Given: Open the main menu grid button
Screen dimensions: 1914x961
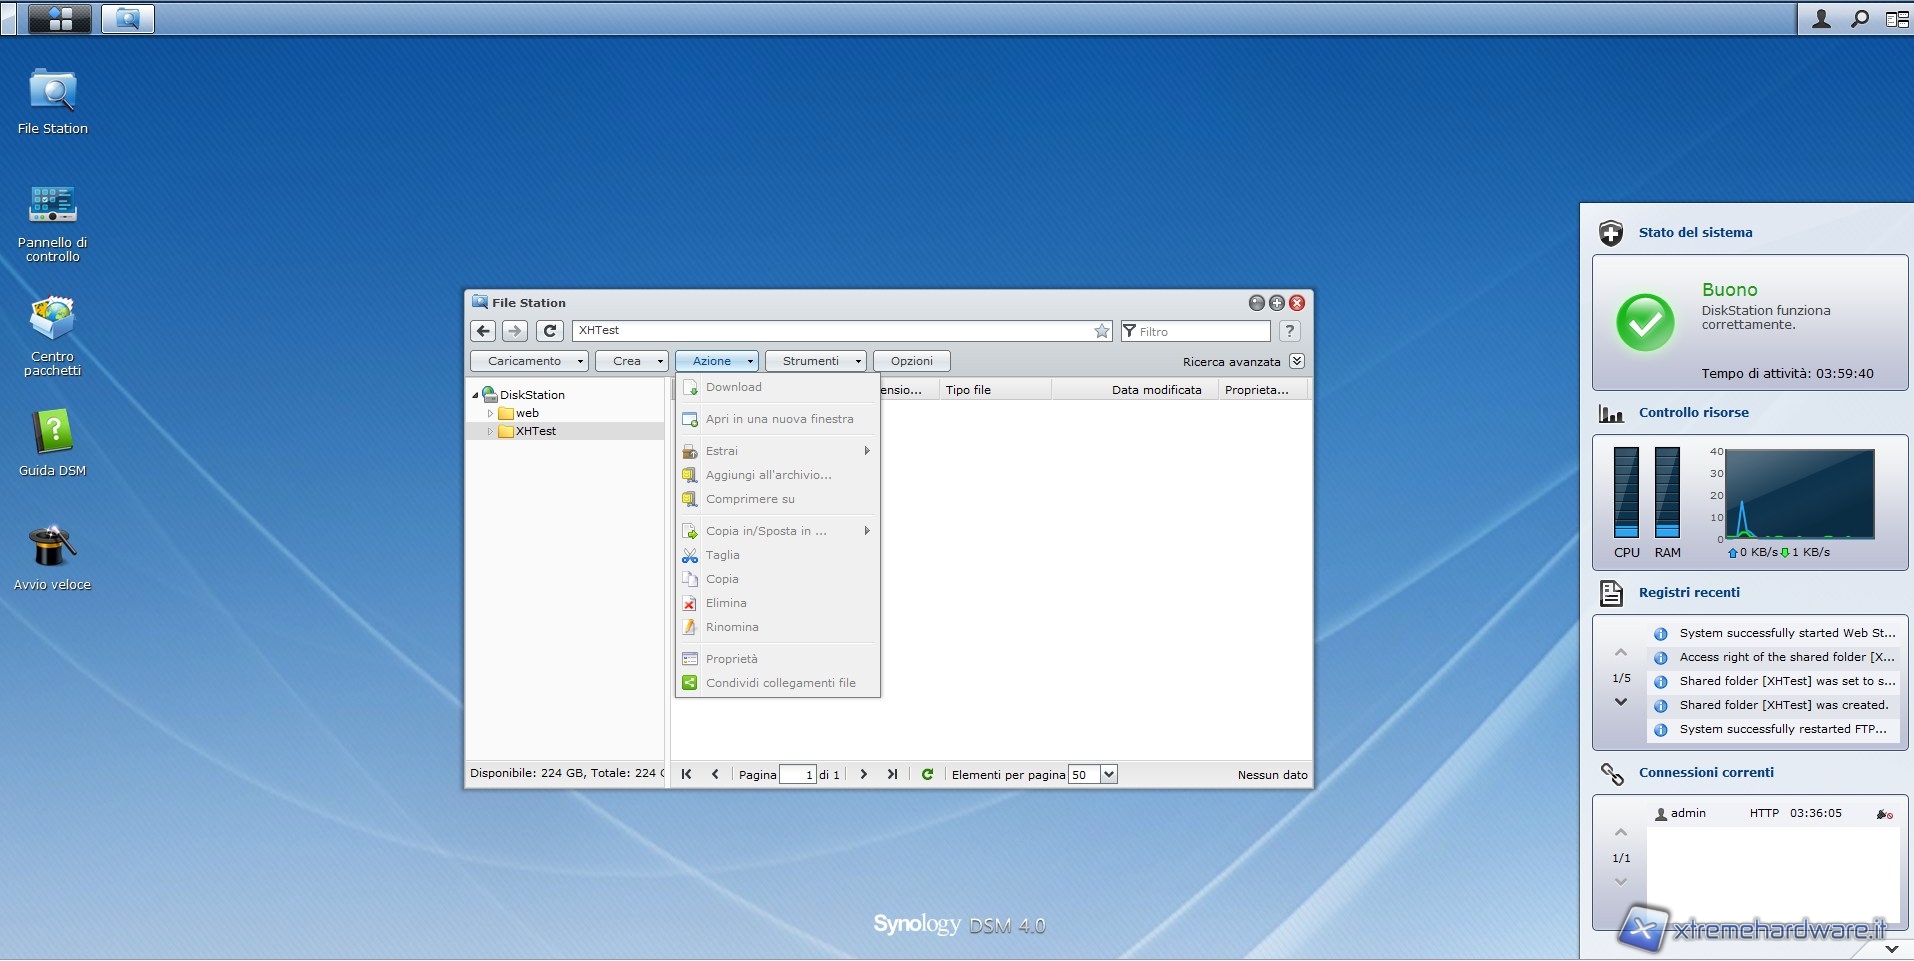Looking at the screenshot, I should (60, 18).
